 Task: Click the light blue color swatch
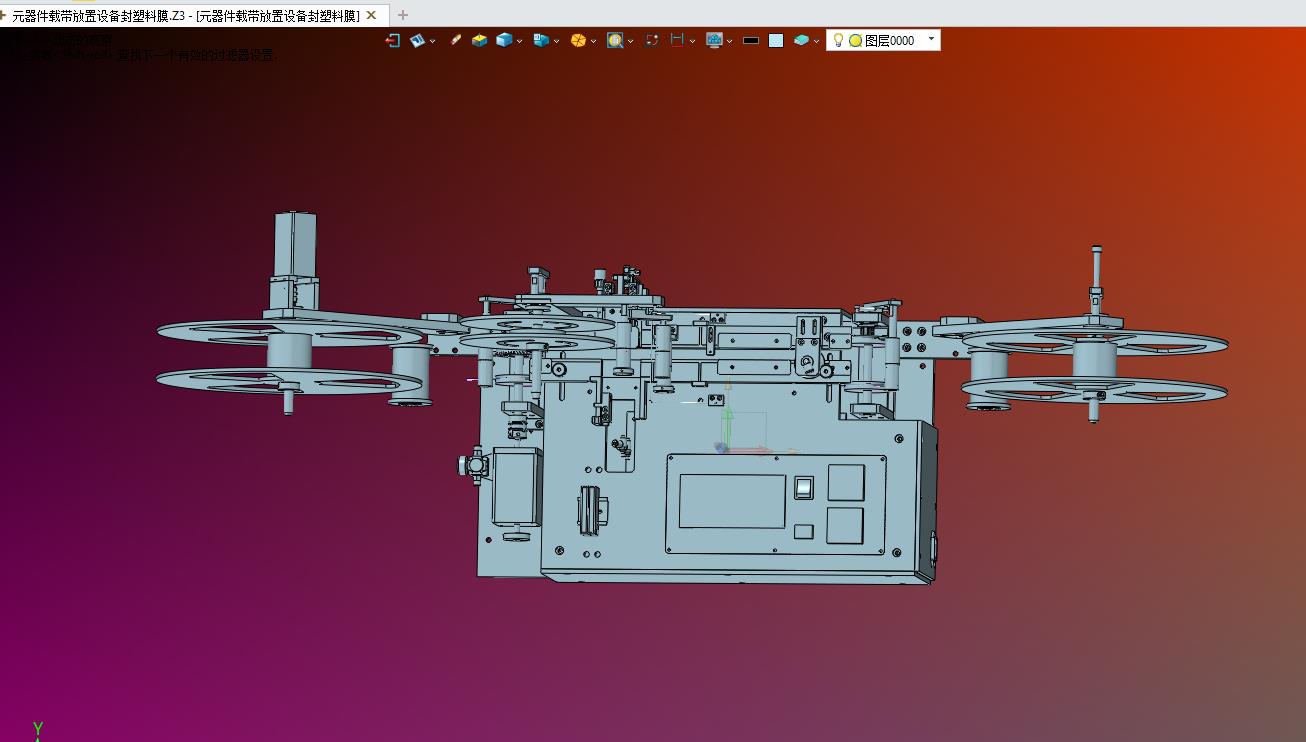776,41
